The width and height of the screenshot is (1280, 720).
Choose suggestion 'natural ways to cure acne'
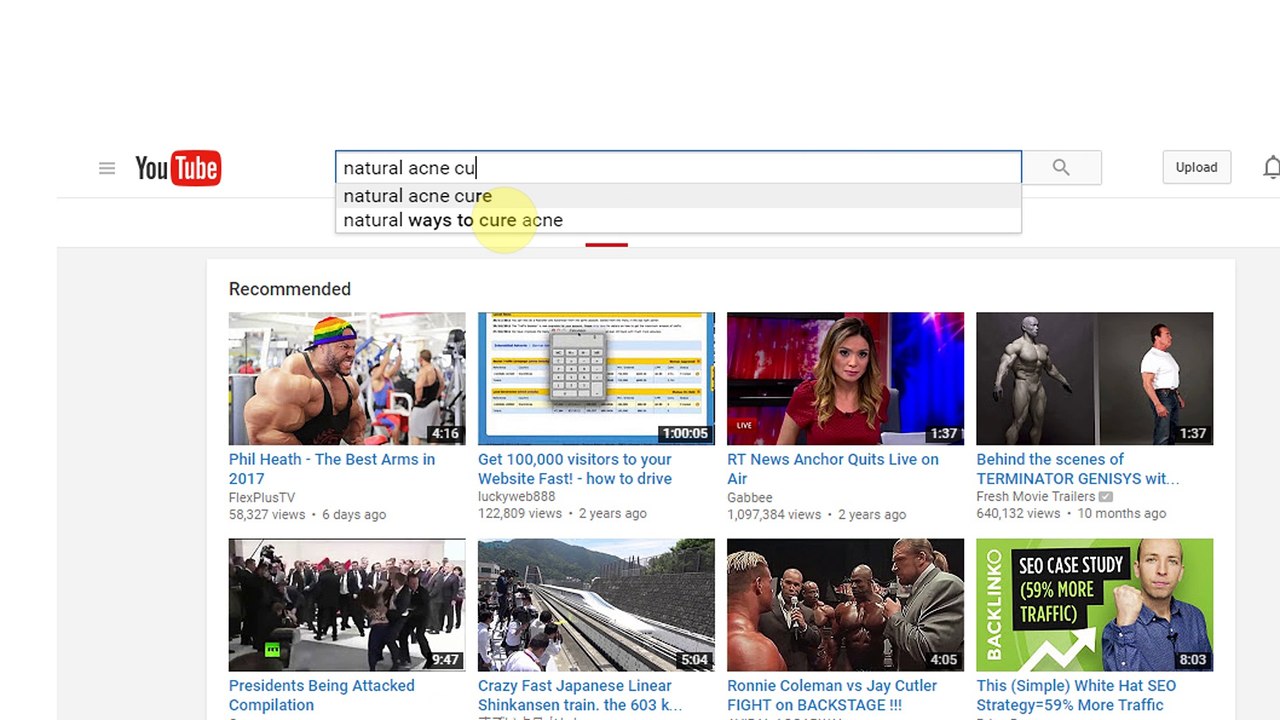point(678,220)
